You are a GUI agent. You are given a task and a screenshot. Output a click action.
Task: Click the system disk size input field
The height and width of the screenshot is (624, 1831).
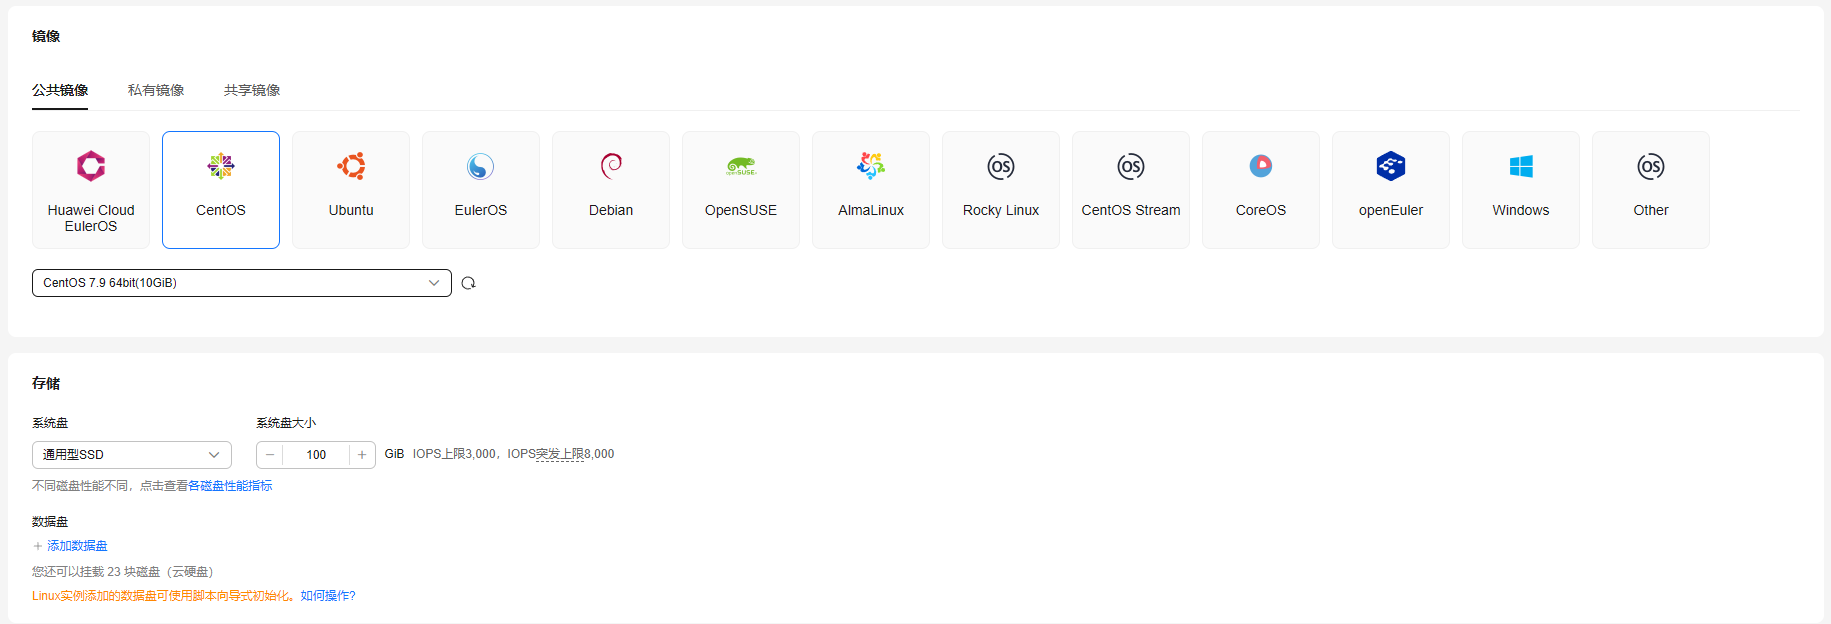pyautogui.click(x=316, y=455)
